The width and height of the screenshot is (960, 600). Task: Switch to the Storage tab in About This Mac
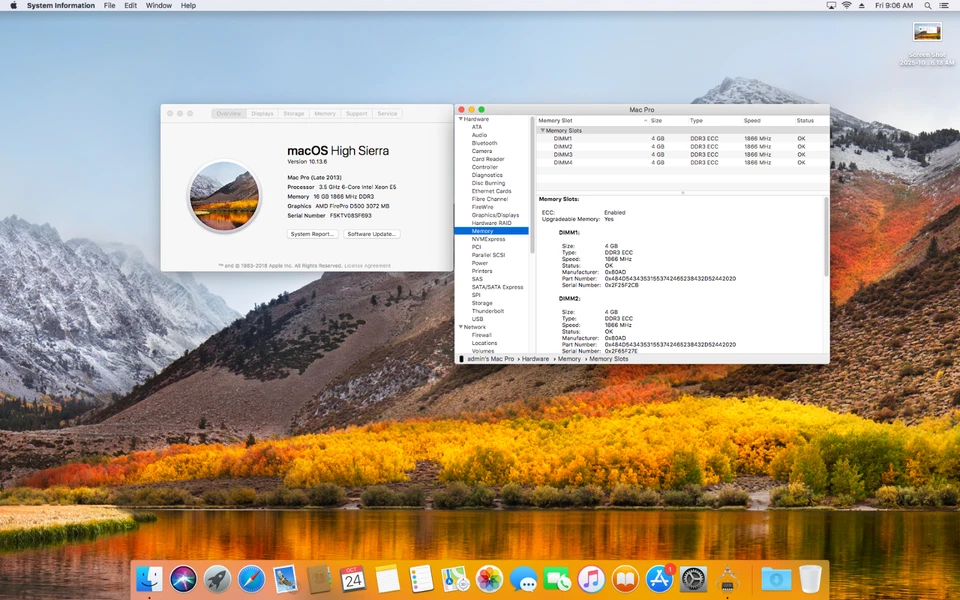[x=294, y=113]
